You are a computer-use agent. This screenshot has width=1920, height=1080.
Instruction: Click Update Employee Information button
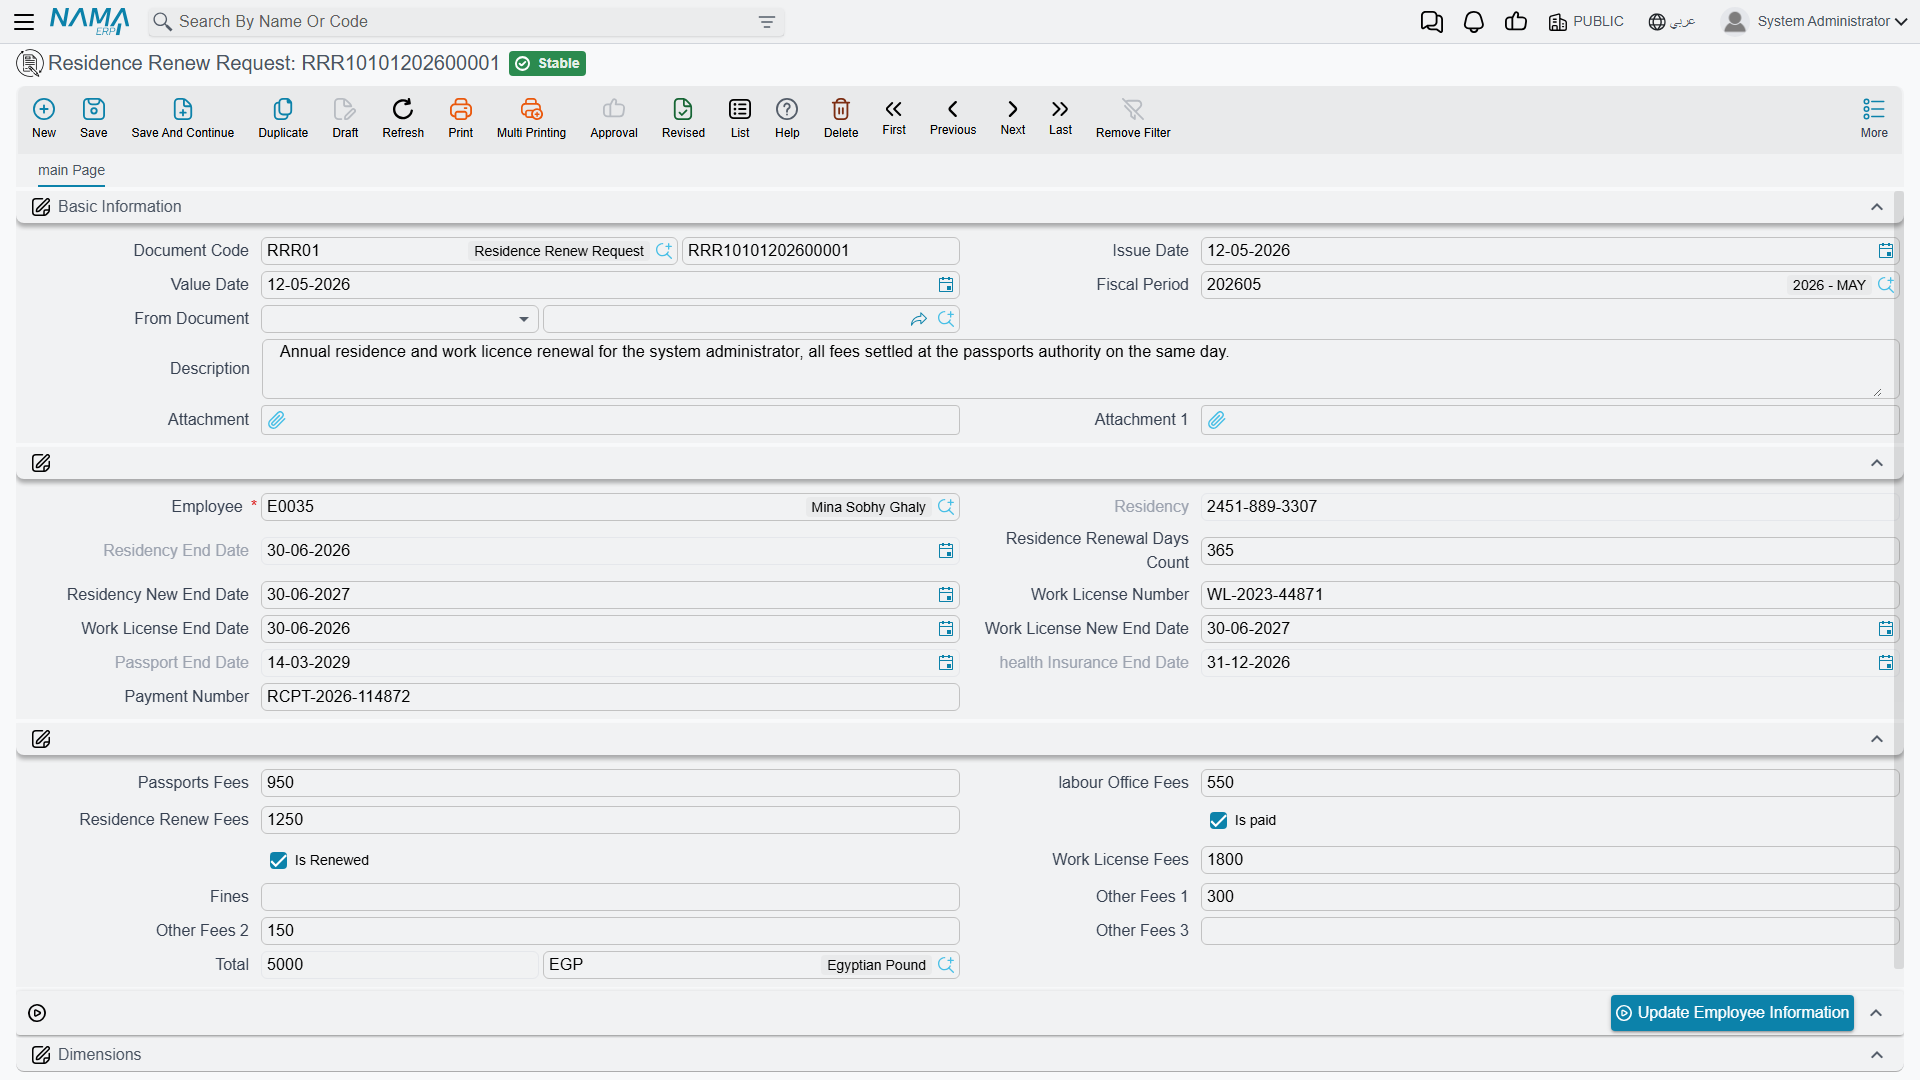[1732, 1013]
